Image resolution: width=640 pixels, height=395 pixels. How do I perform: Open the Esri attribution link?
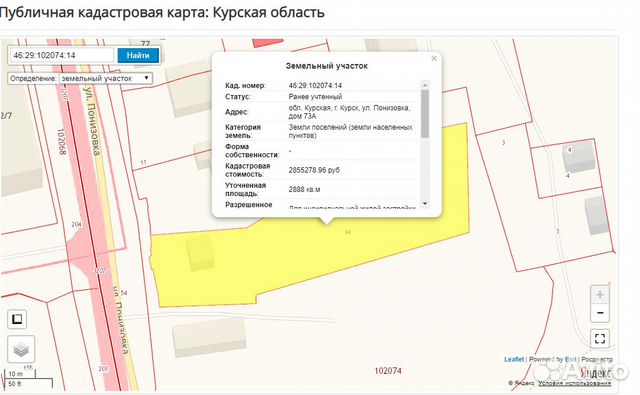pyautogui.click(x=570, y=359)
